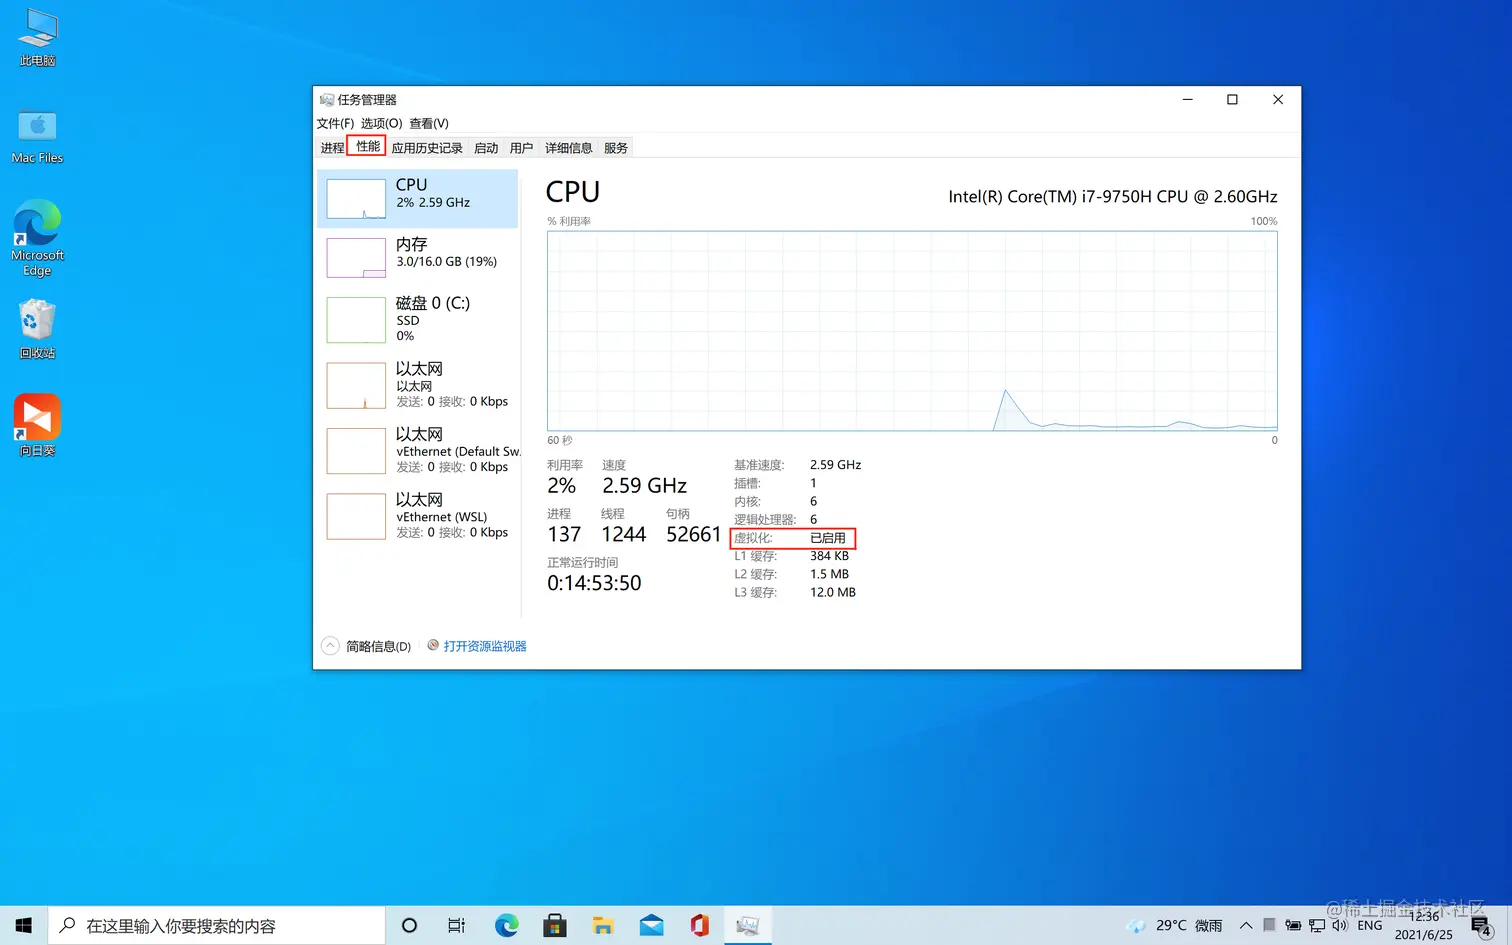Click the L3 缓存 12.0 MB value
The image size is (1512, 945).
pos(833,592)
